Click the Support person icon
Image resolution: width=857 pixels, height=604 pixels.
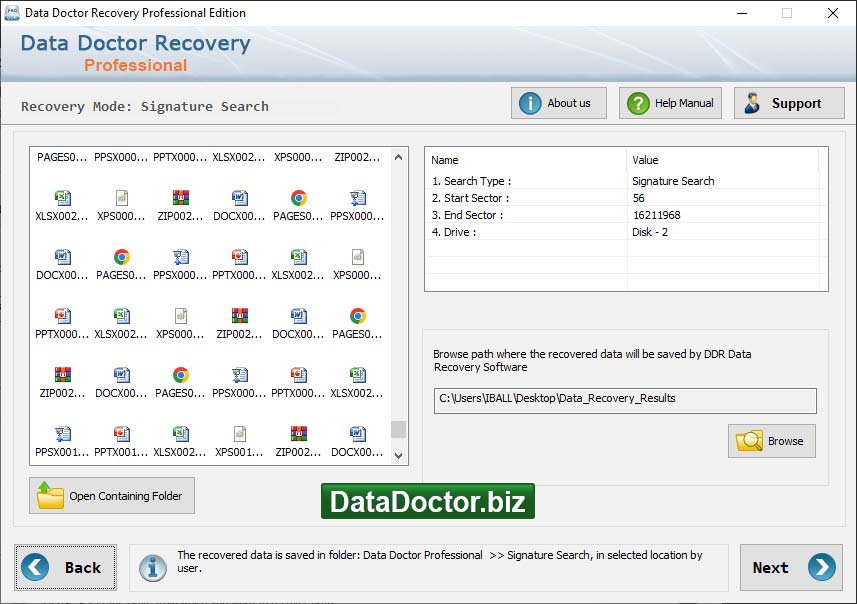(x=753, y=103)
